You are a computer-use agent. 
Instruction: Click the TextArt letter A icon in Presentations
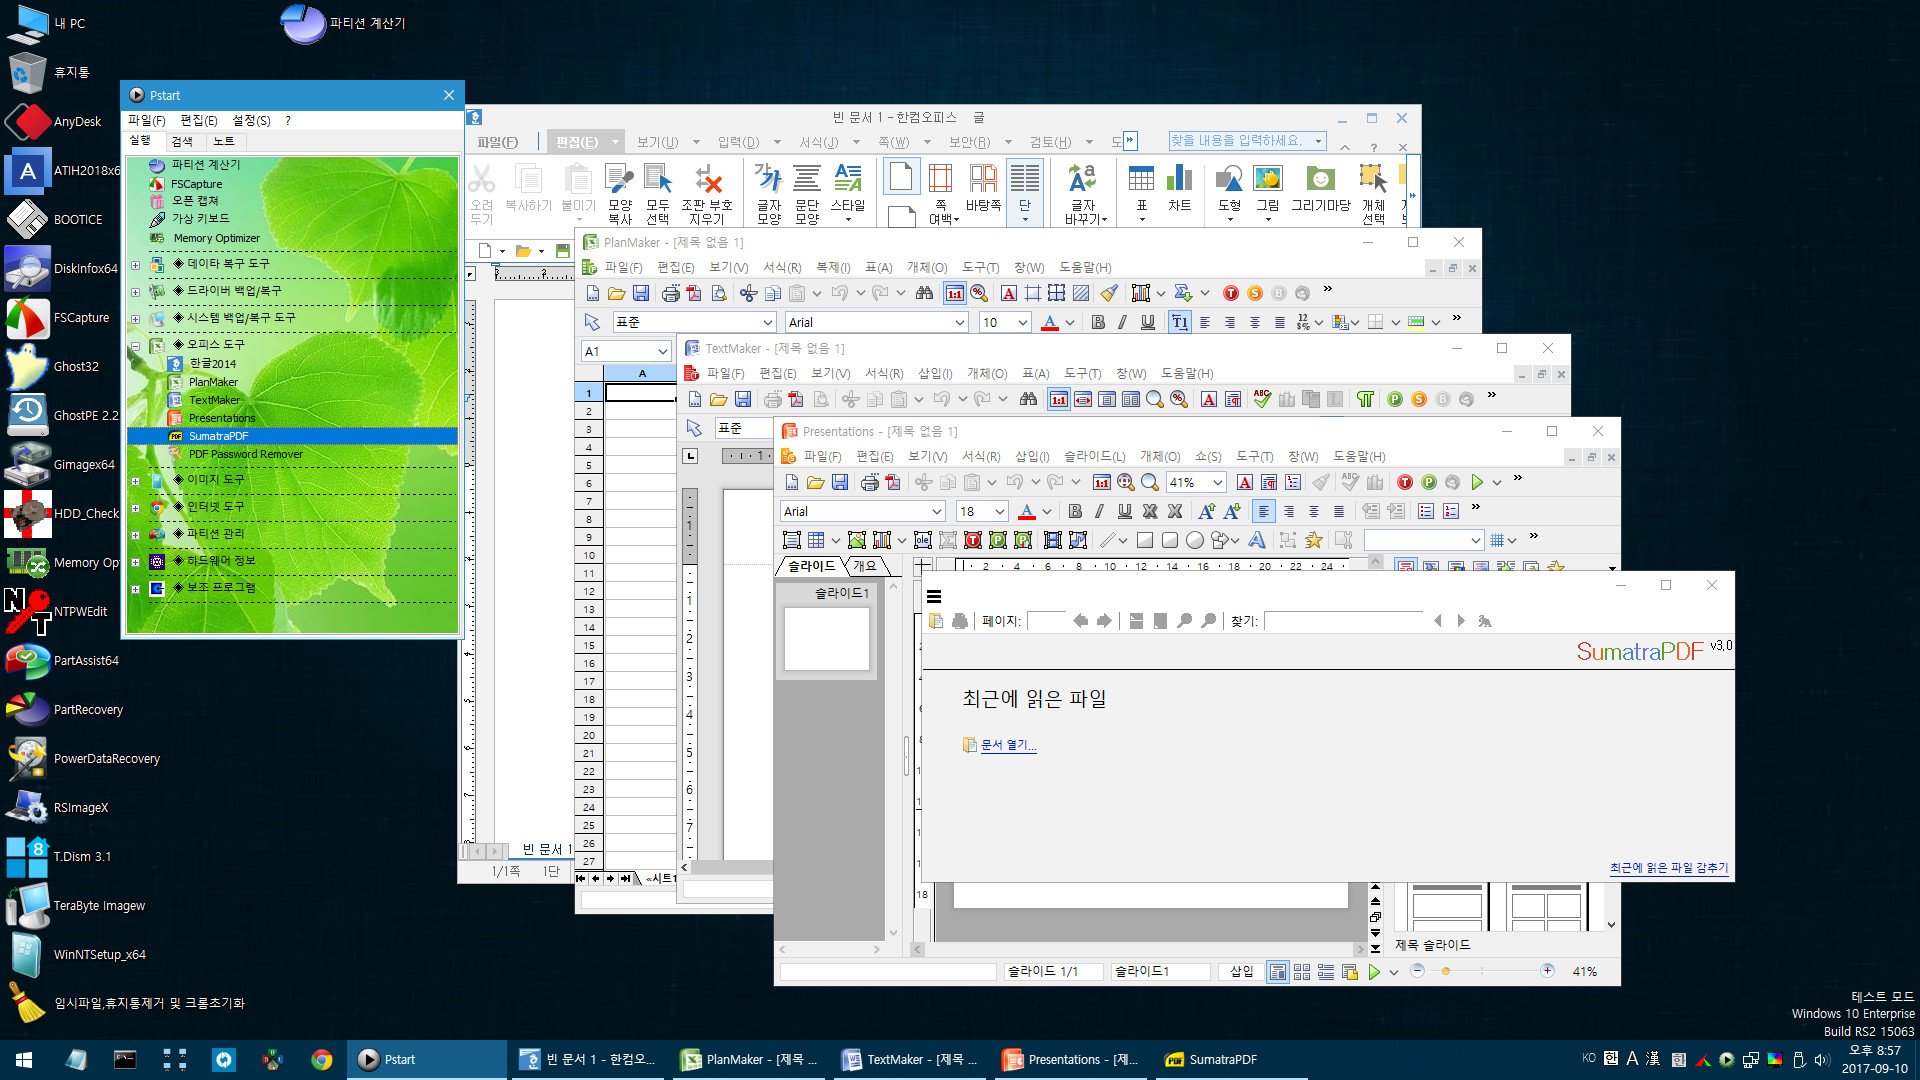pyautogui.click(x=1257, y=540)
